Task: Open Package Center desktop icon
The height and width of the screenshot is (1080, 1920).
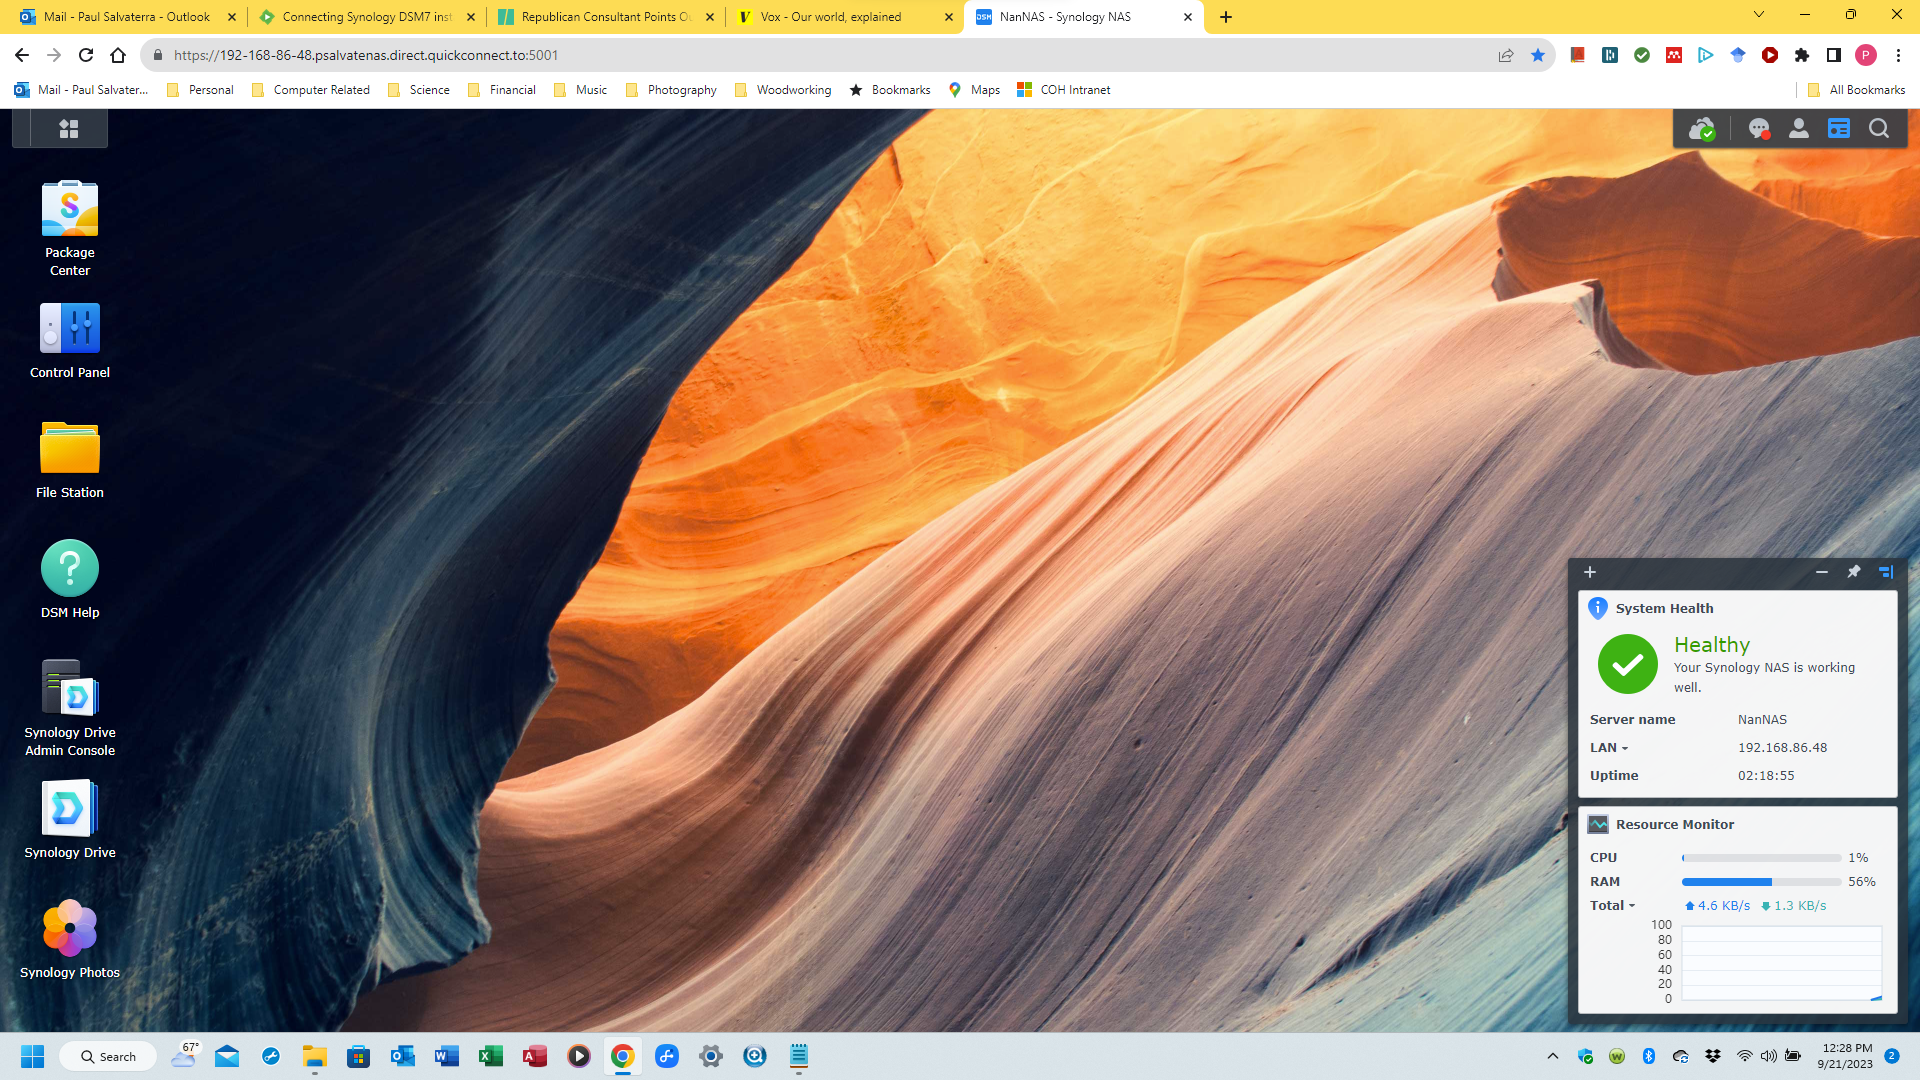Action: [x=70, y=210]
